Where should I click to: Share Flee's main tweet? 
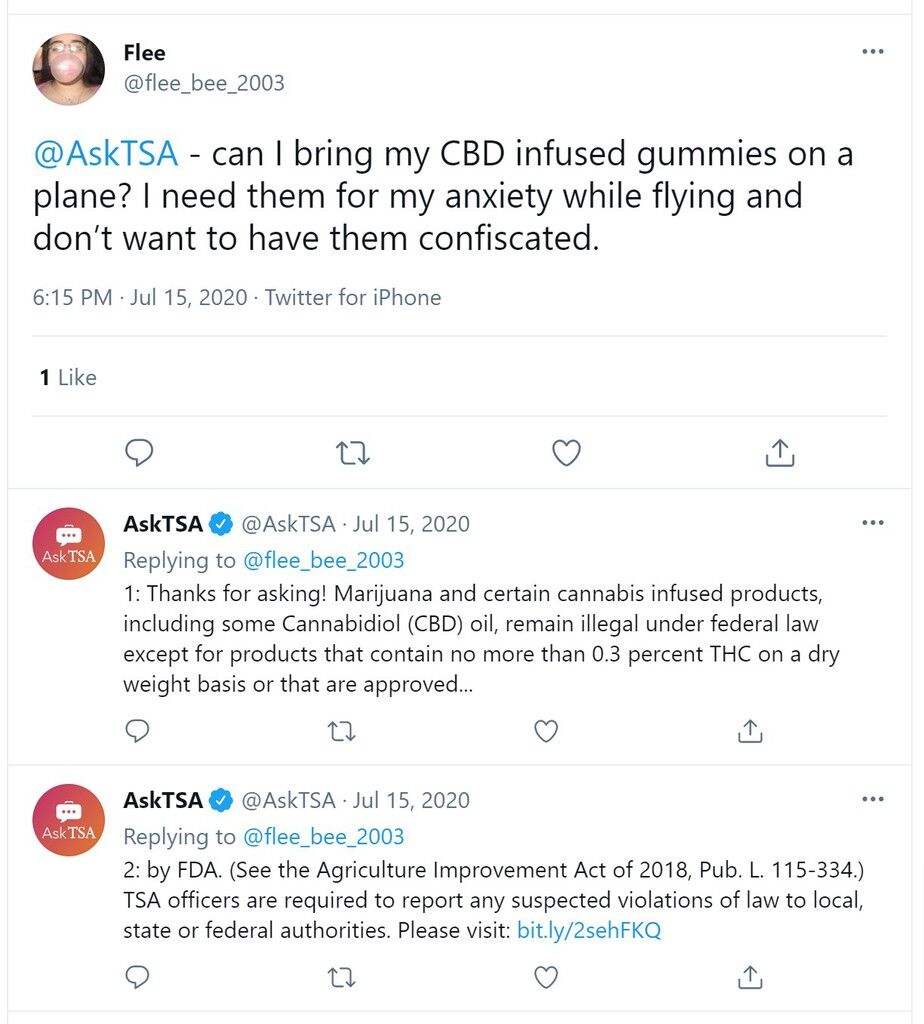tap(780, 453)
